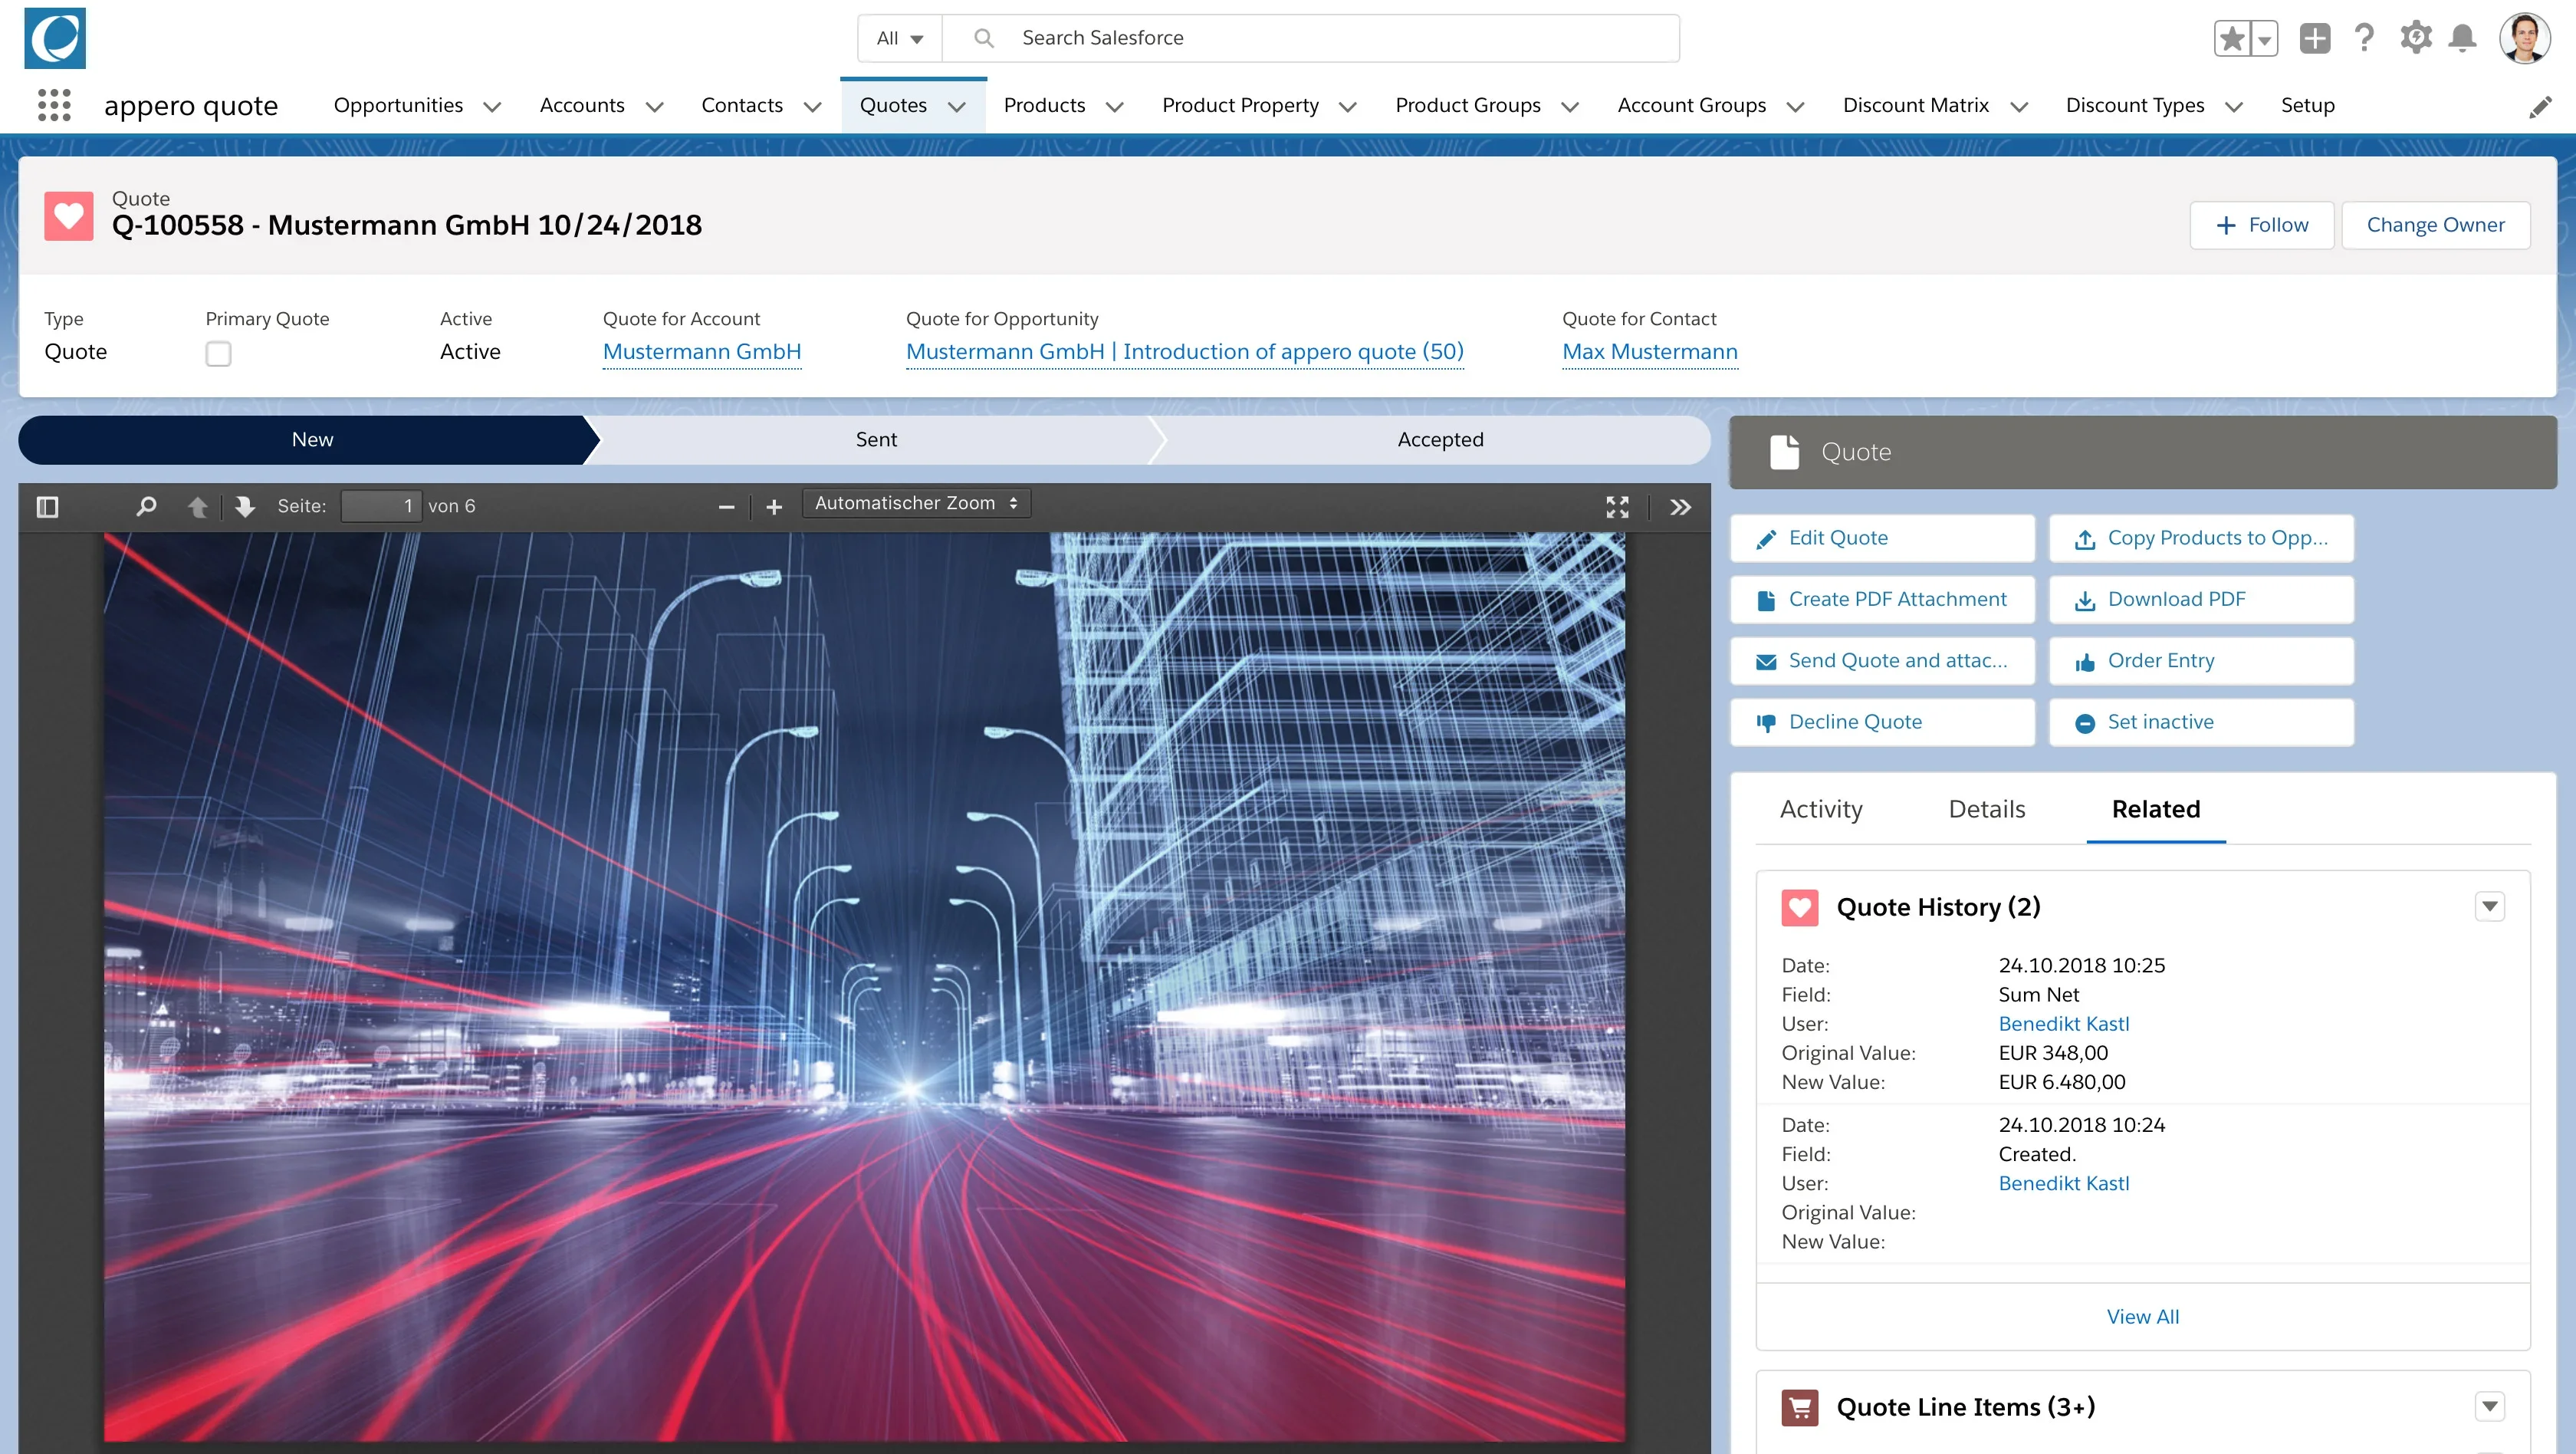2576x1454 pixels.
Task: Switch to the Details tab
Action: tap(1986, 809)
